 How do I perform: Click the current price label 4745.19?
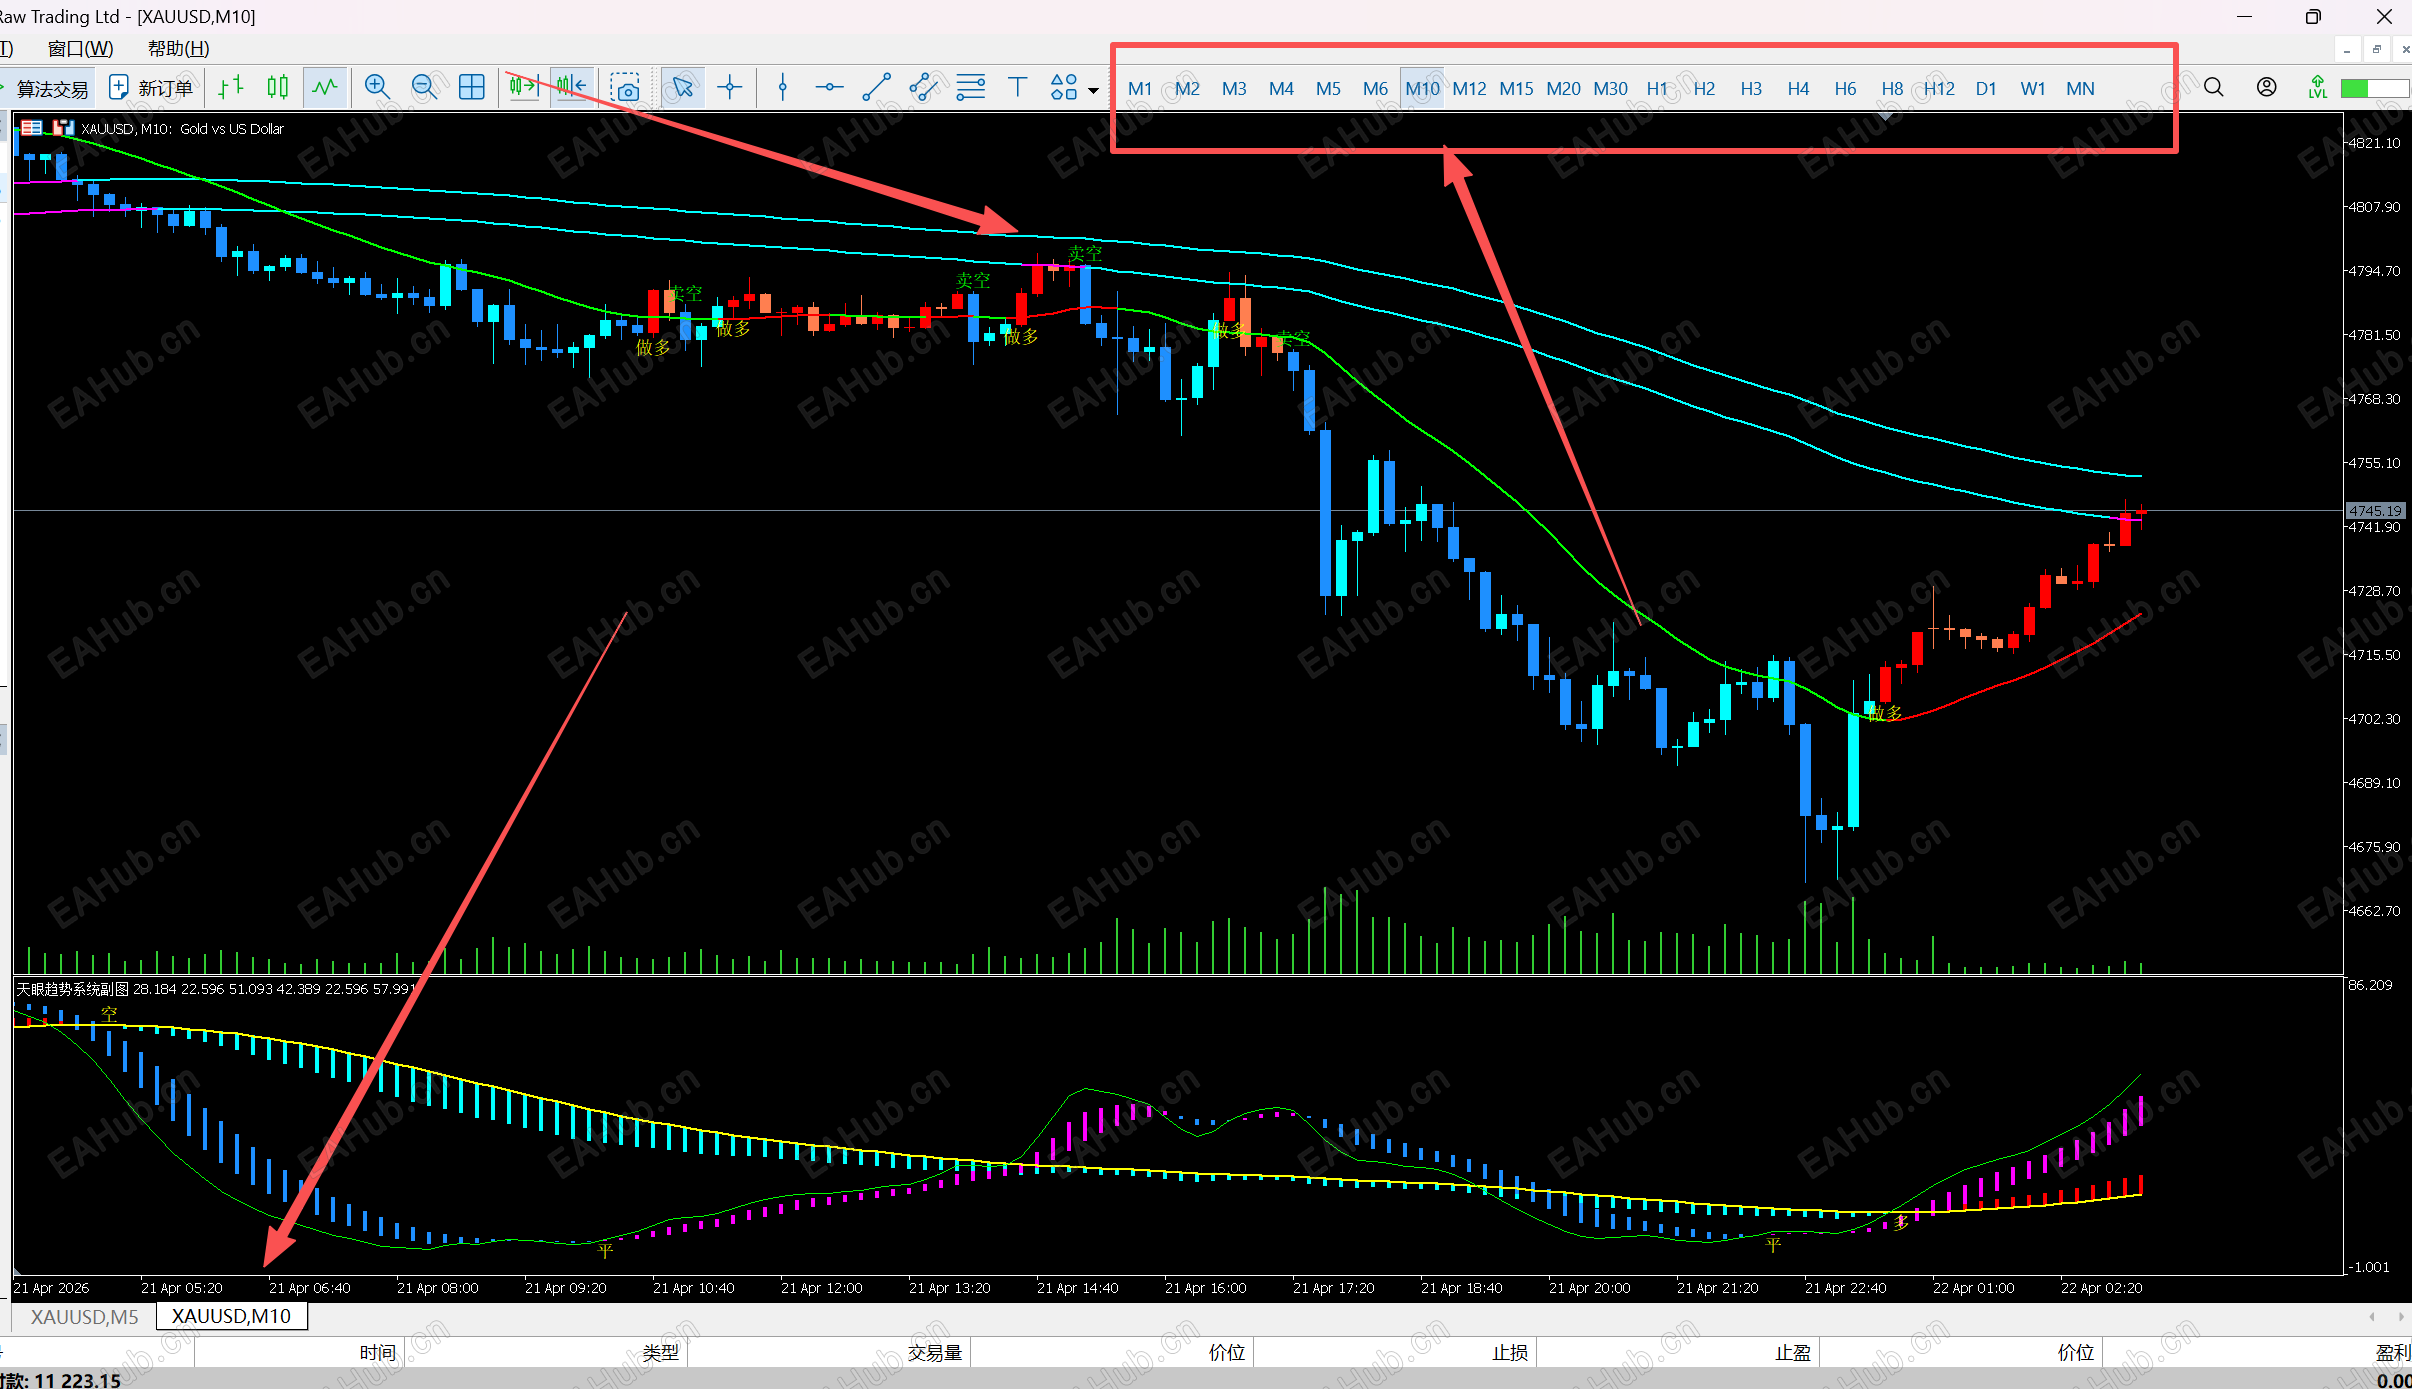tap(2374, 511)
